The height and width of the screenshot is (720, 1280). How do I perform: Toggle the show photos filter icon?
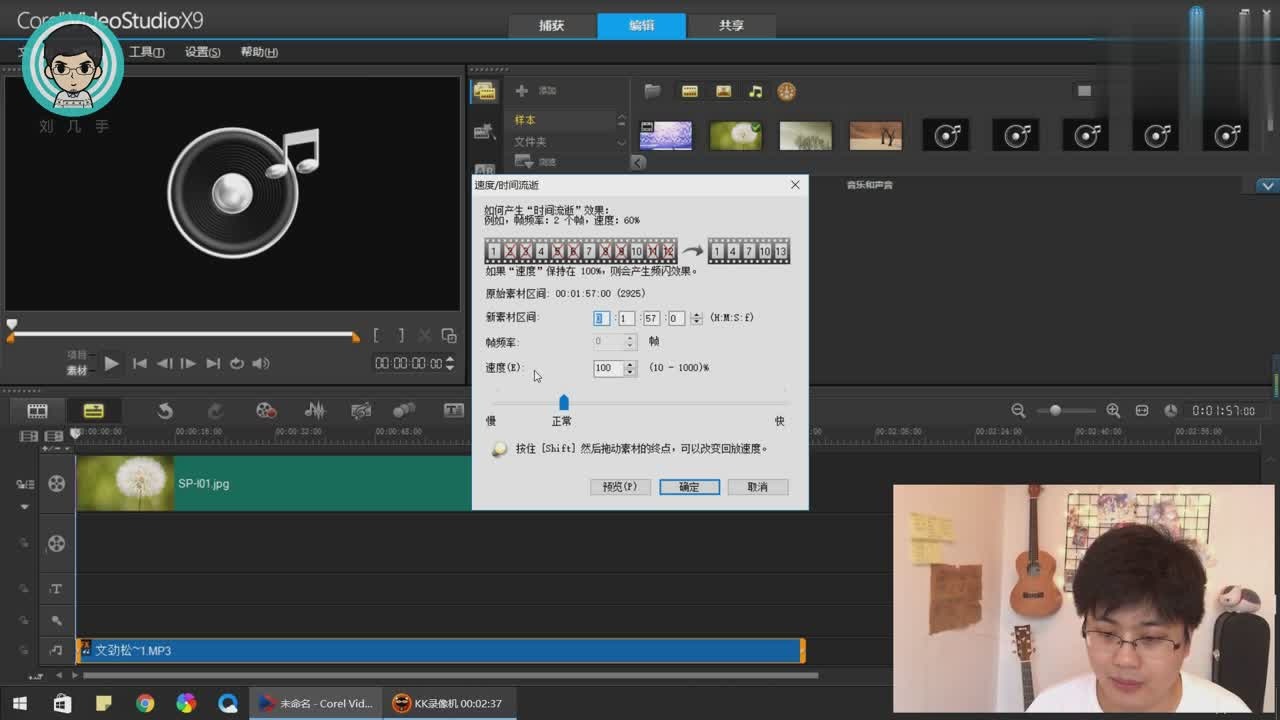(x=723, y=91)
